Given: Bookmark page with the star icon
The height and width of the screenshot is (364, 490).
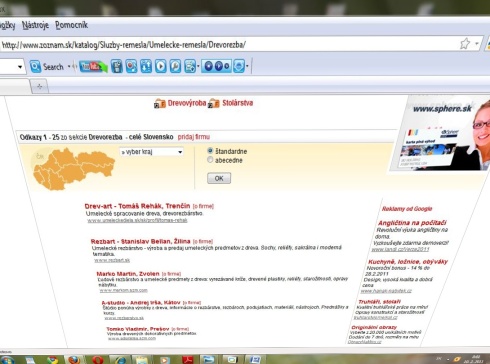Looking at the screenshot, I should coord(465,44).
